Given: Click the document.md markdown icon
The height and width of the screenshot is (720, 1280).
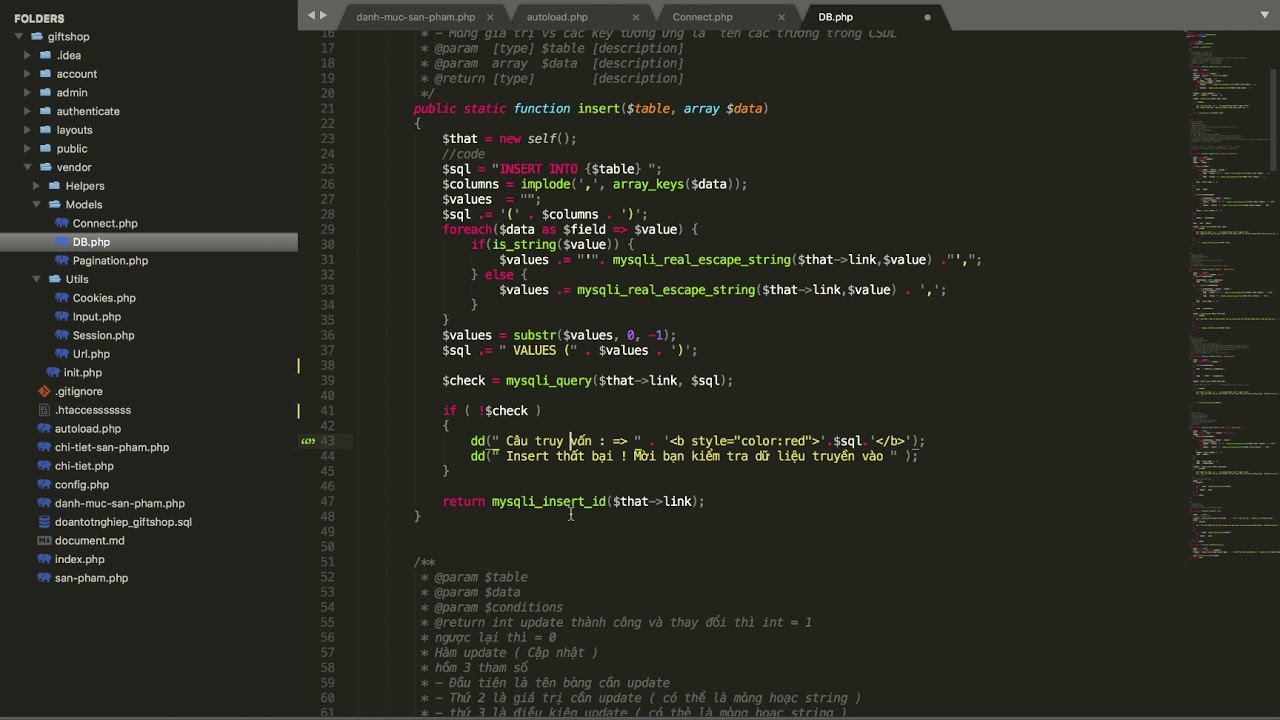Looking at the screenshot, I should (x=44, y=541).
